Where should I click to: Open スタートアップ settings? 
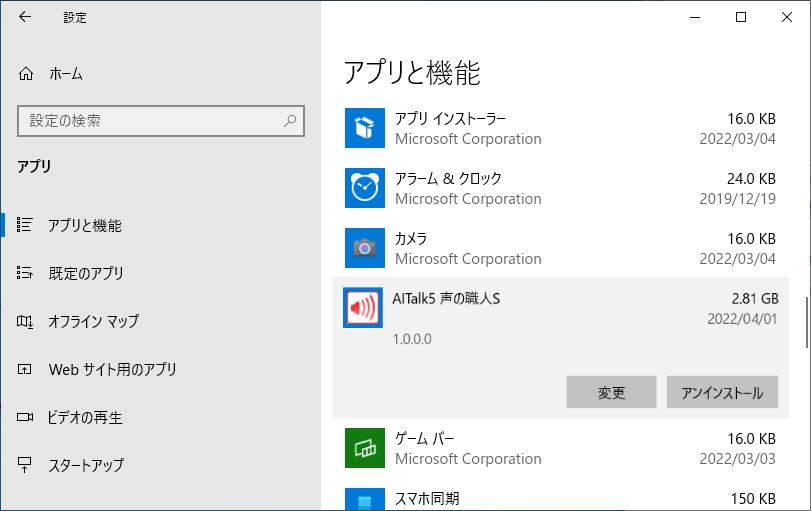(x=86, y=465)
